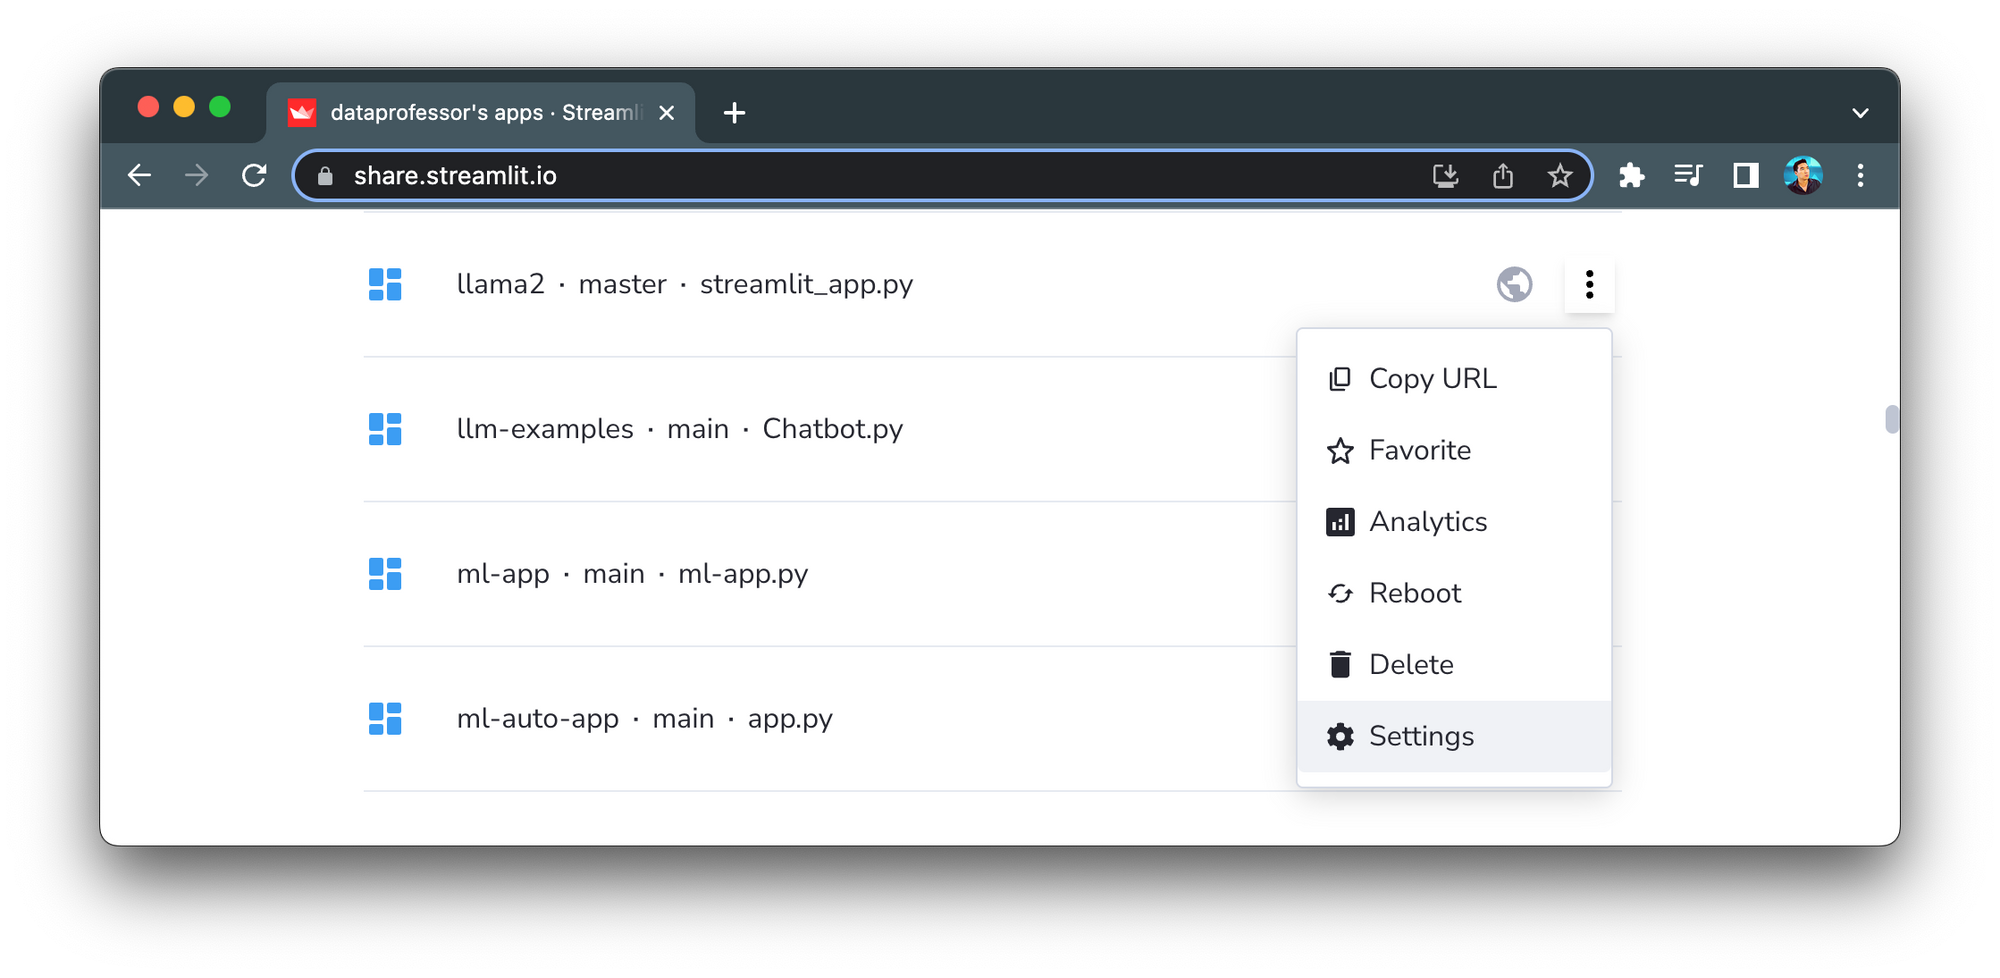Click the llama2 app dashboard icon
2000x978 pixels.
pyautogui.click(x=385, y=284)
